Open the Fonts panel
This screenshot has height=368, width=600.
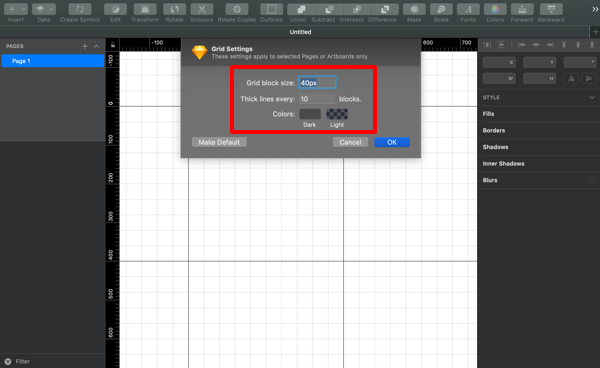click(x=468, y=9)
